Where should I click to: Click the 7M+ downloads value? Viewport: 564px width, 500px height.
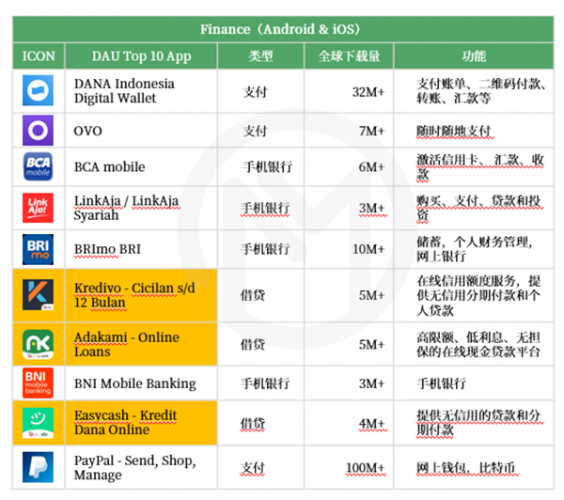(372, 131)
